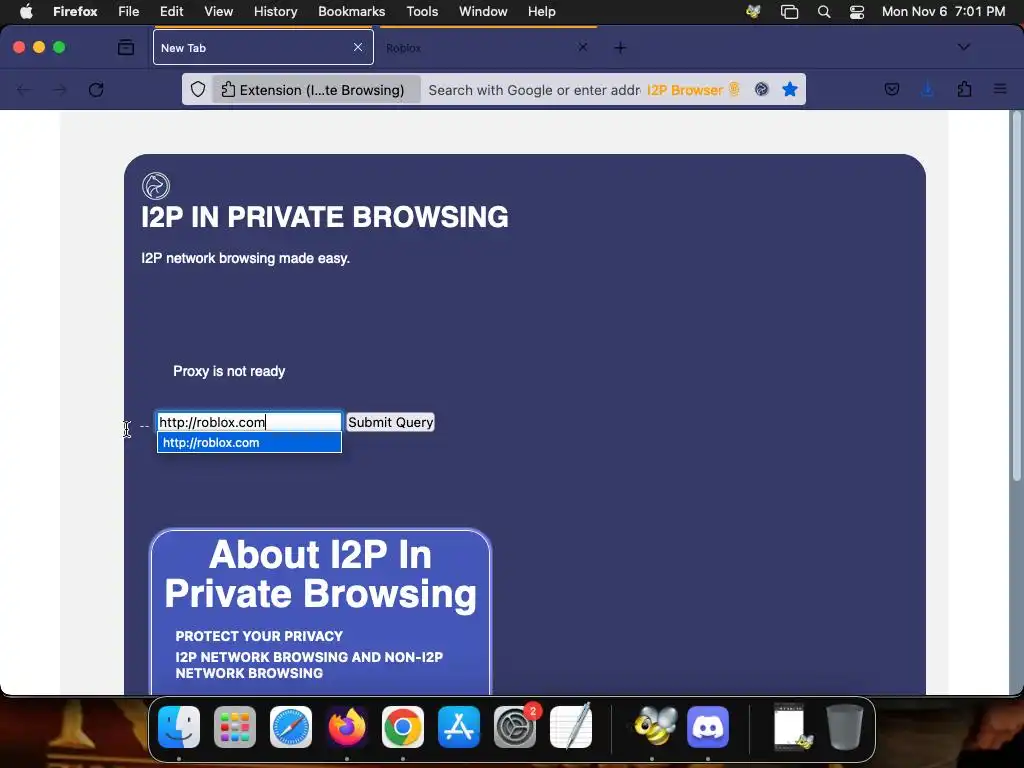1024x768 pixels.
Task: Open the Downloads arrow icon
Action: coord(927,89)
